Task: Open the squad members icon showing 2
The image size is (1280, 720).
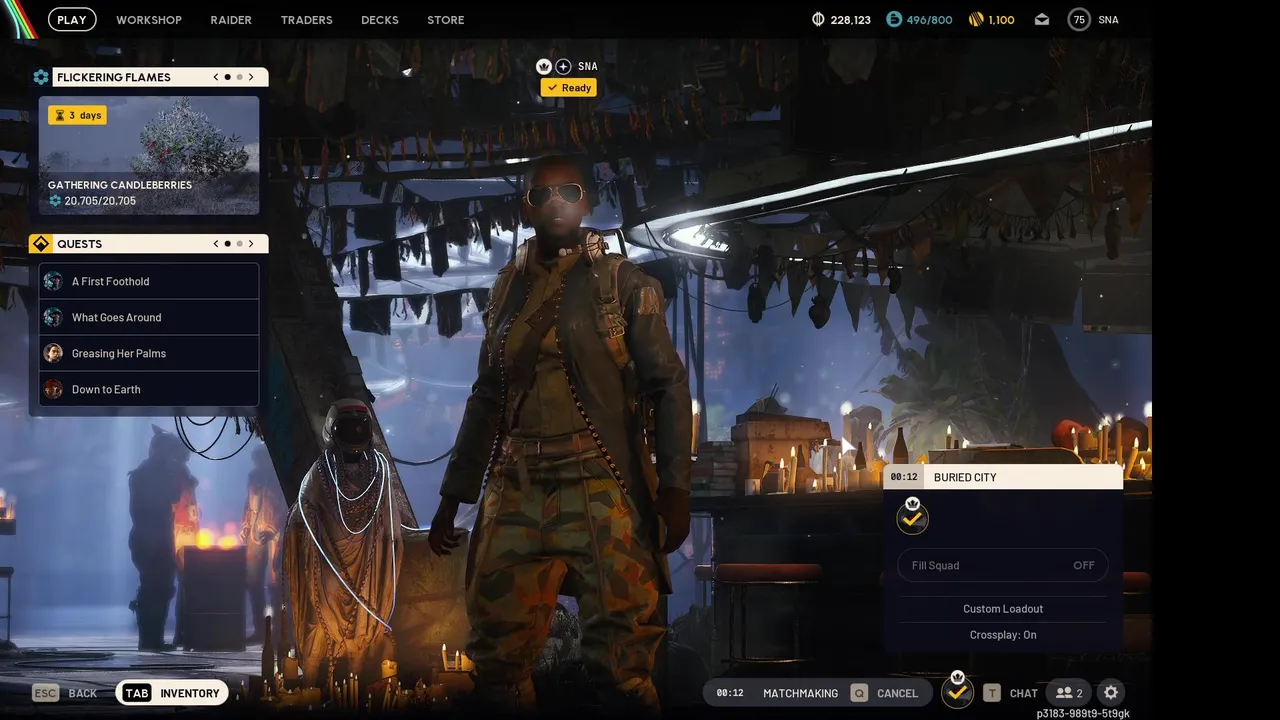Action: [1069, 693]
